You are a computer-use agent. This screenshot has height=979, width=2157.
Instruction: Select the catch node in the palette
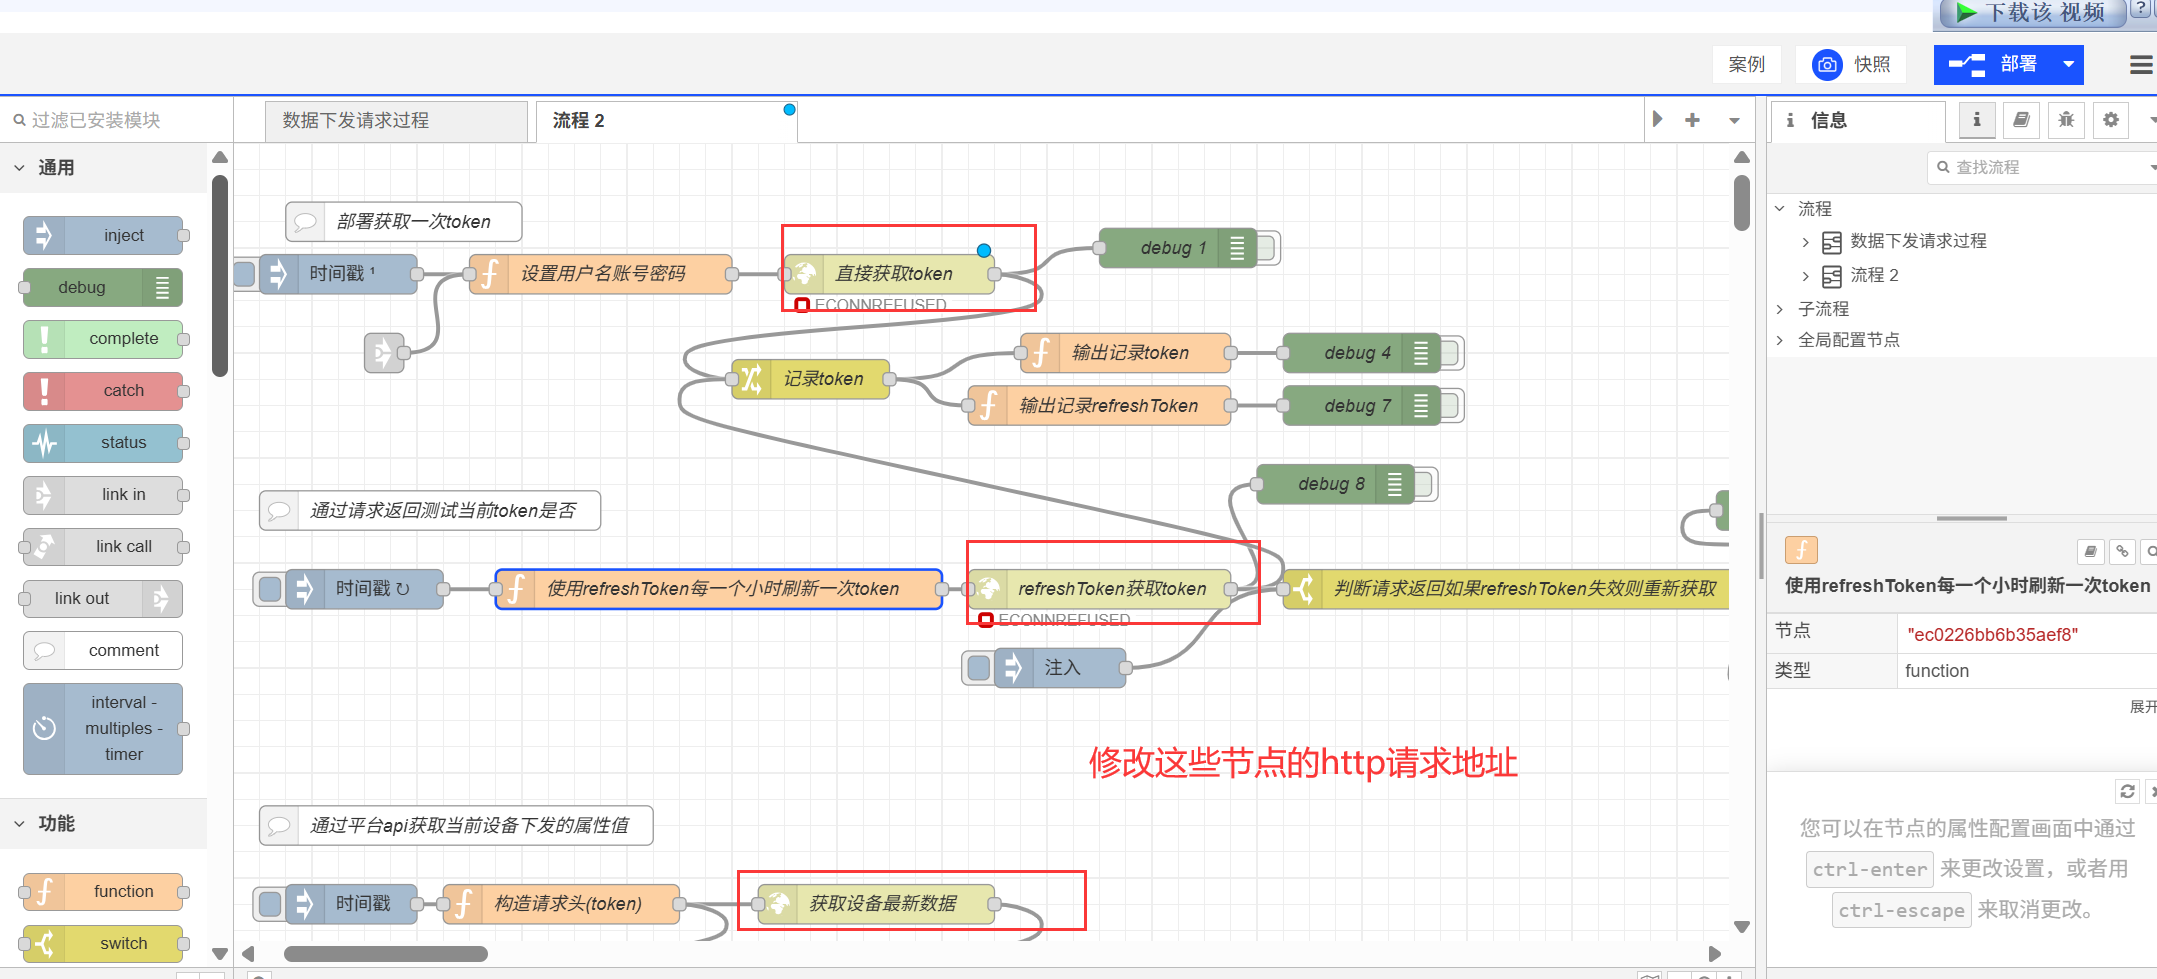104,391
